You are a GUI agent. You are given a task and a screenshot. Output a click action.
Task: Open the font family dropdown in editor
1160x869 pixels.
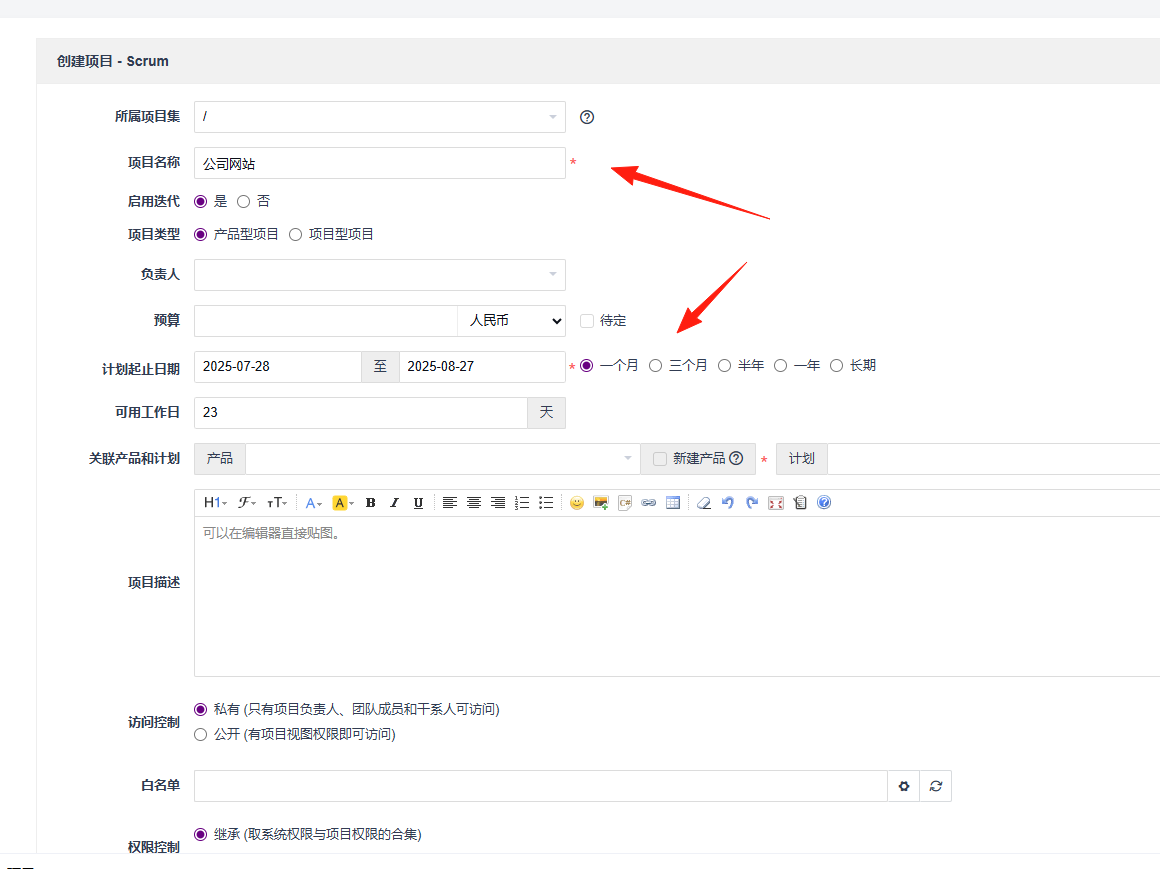click(246, 503)
